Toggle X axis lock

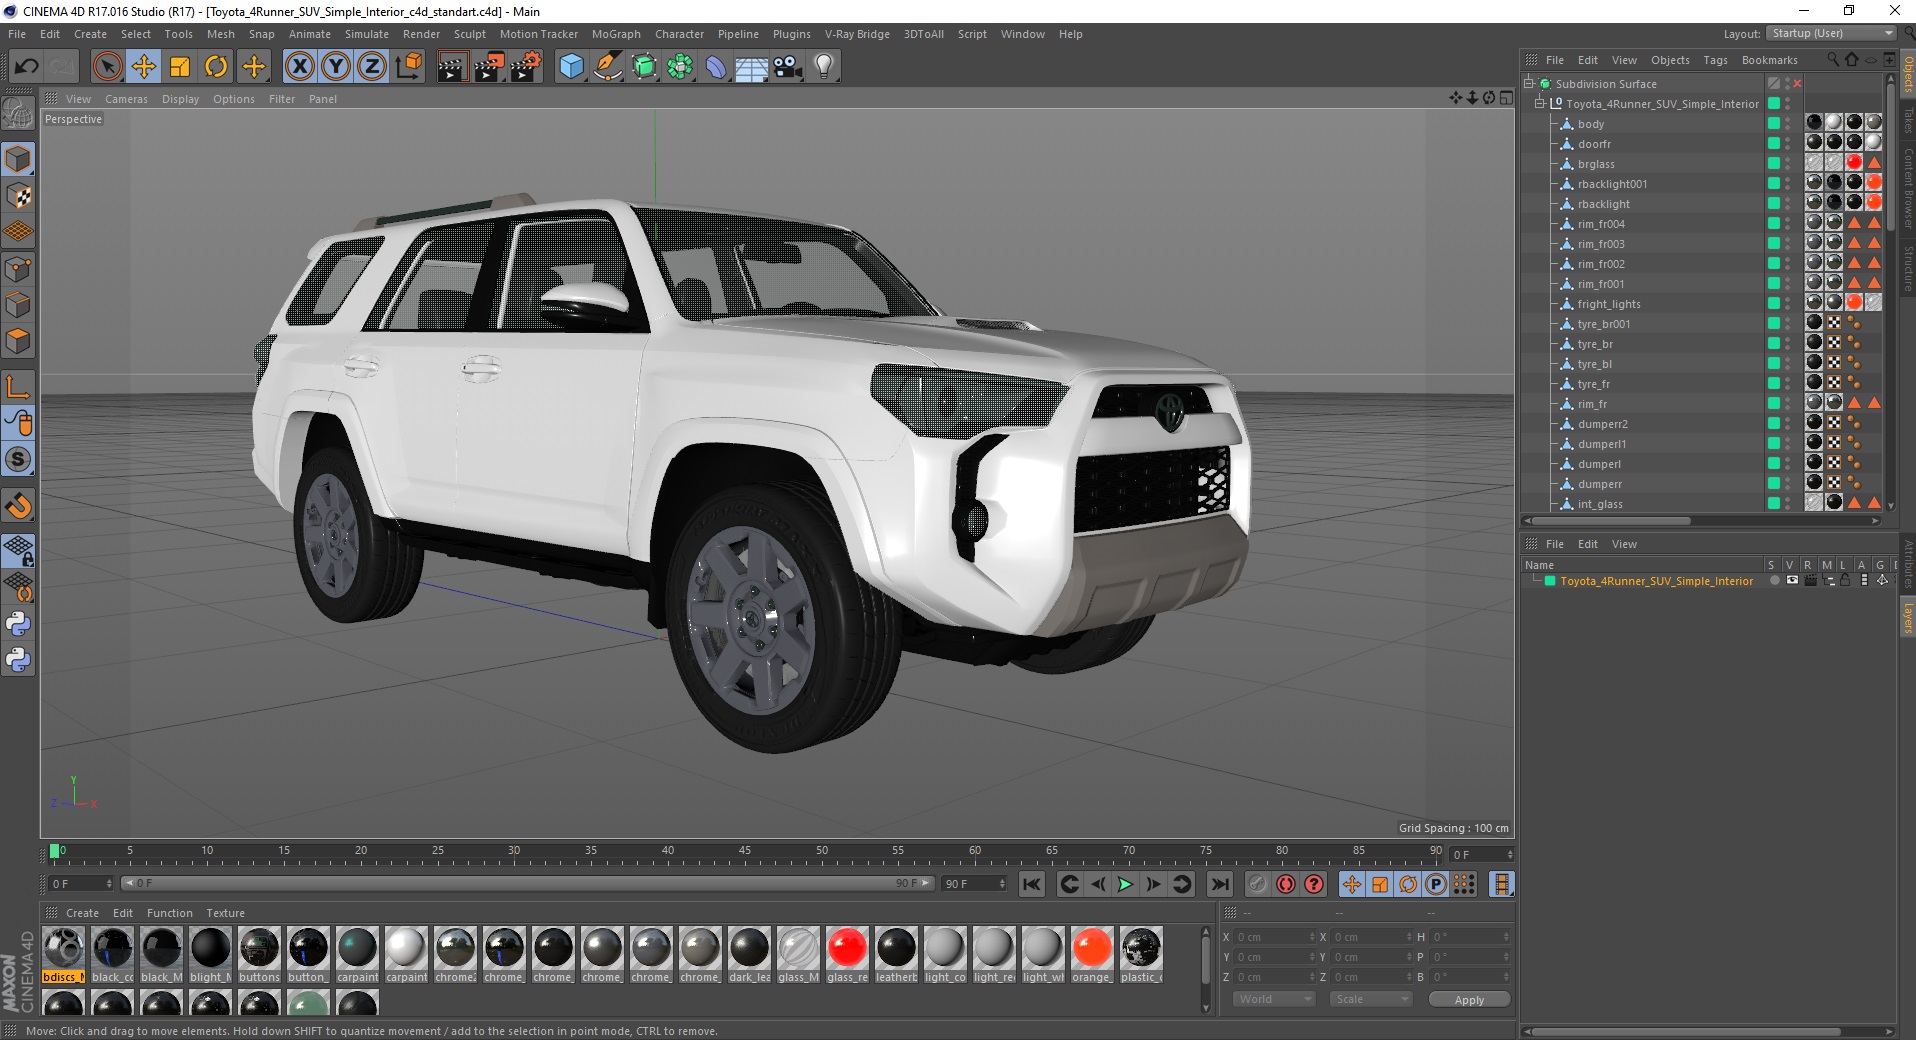tap(299, 67)
